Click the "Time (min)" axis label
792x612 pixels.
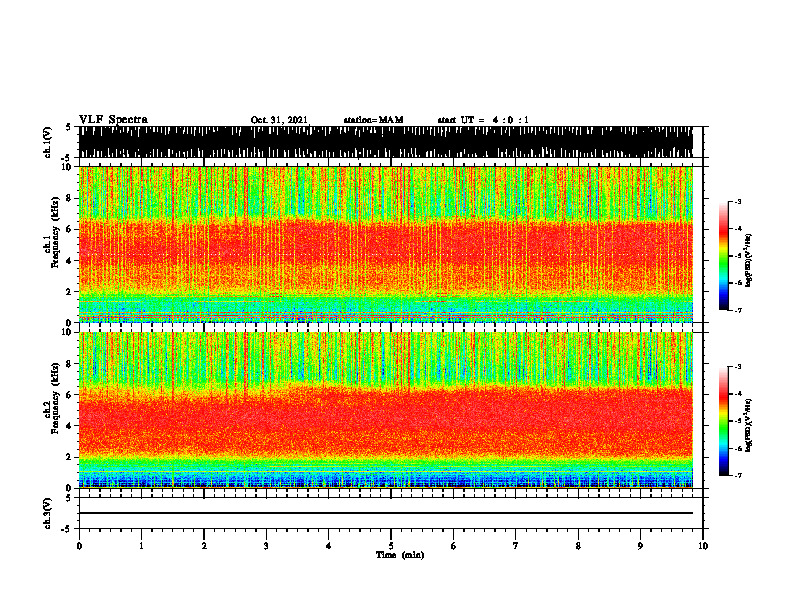click(400, 555)
